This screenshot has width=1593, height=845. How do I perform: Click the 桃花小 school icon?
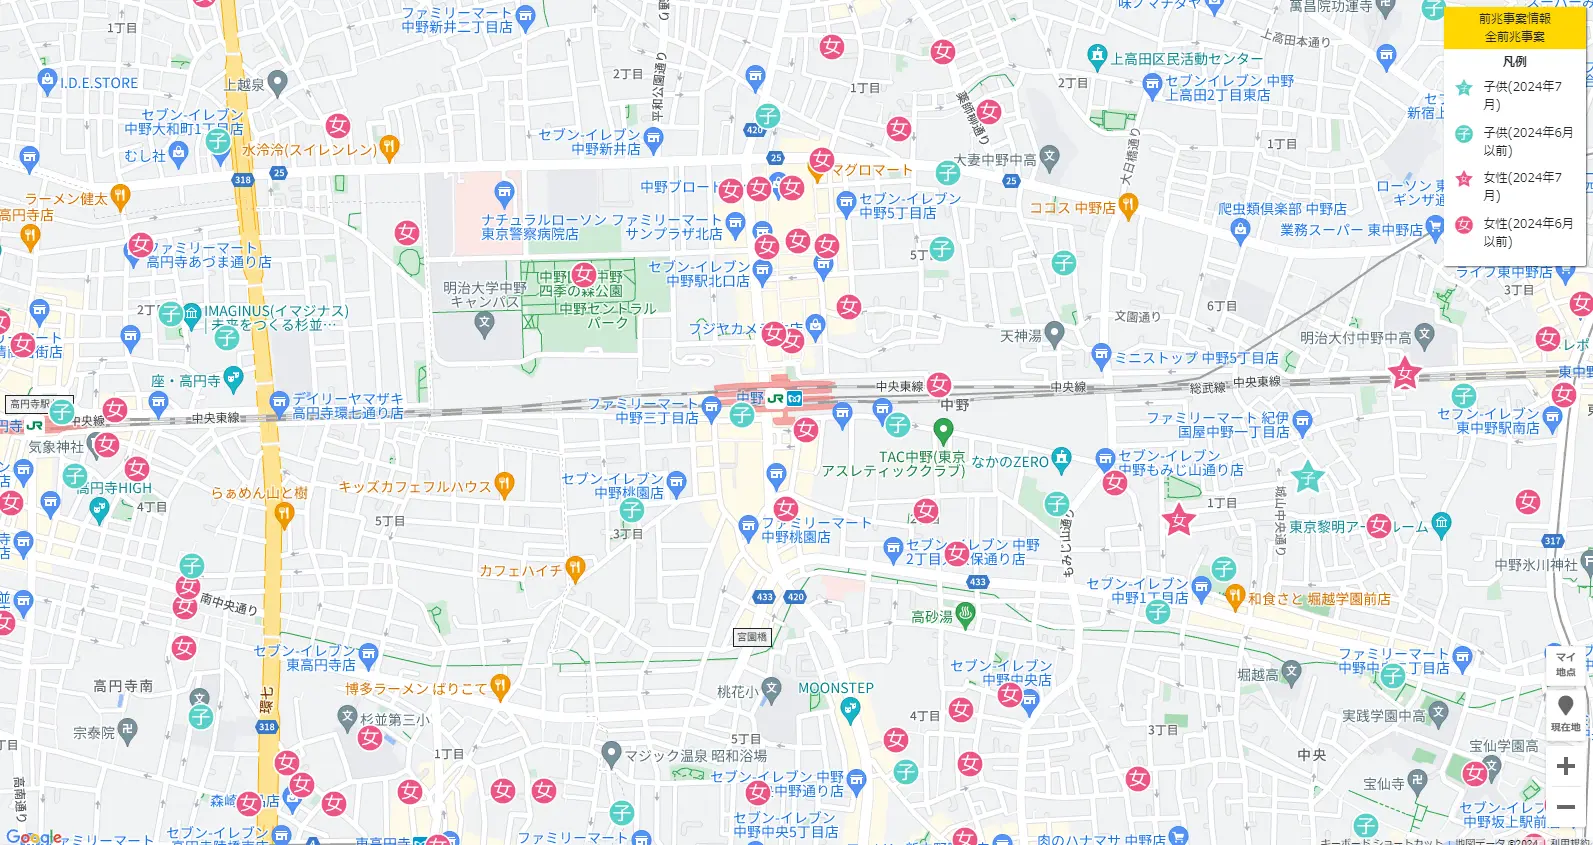point(771,689)
